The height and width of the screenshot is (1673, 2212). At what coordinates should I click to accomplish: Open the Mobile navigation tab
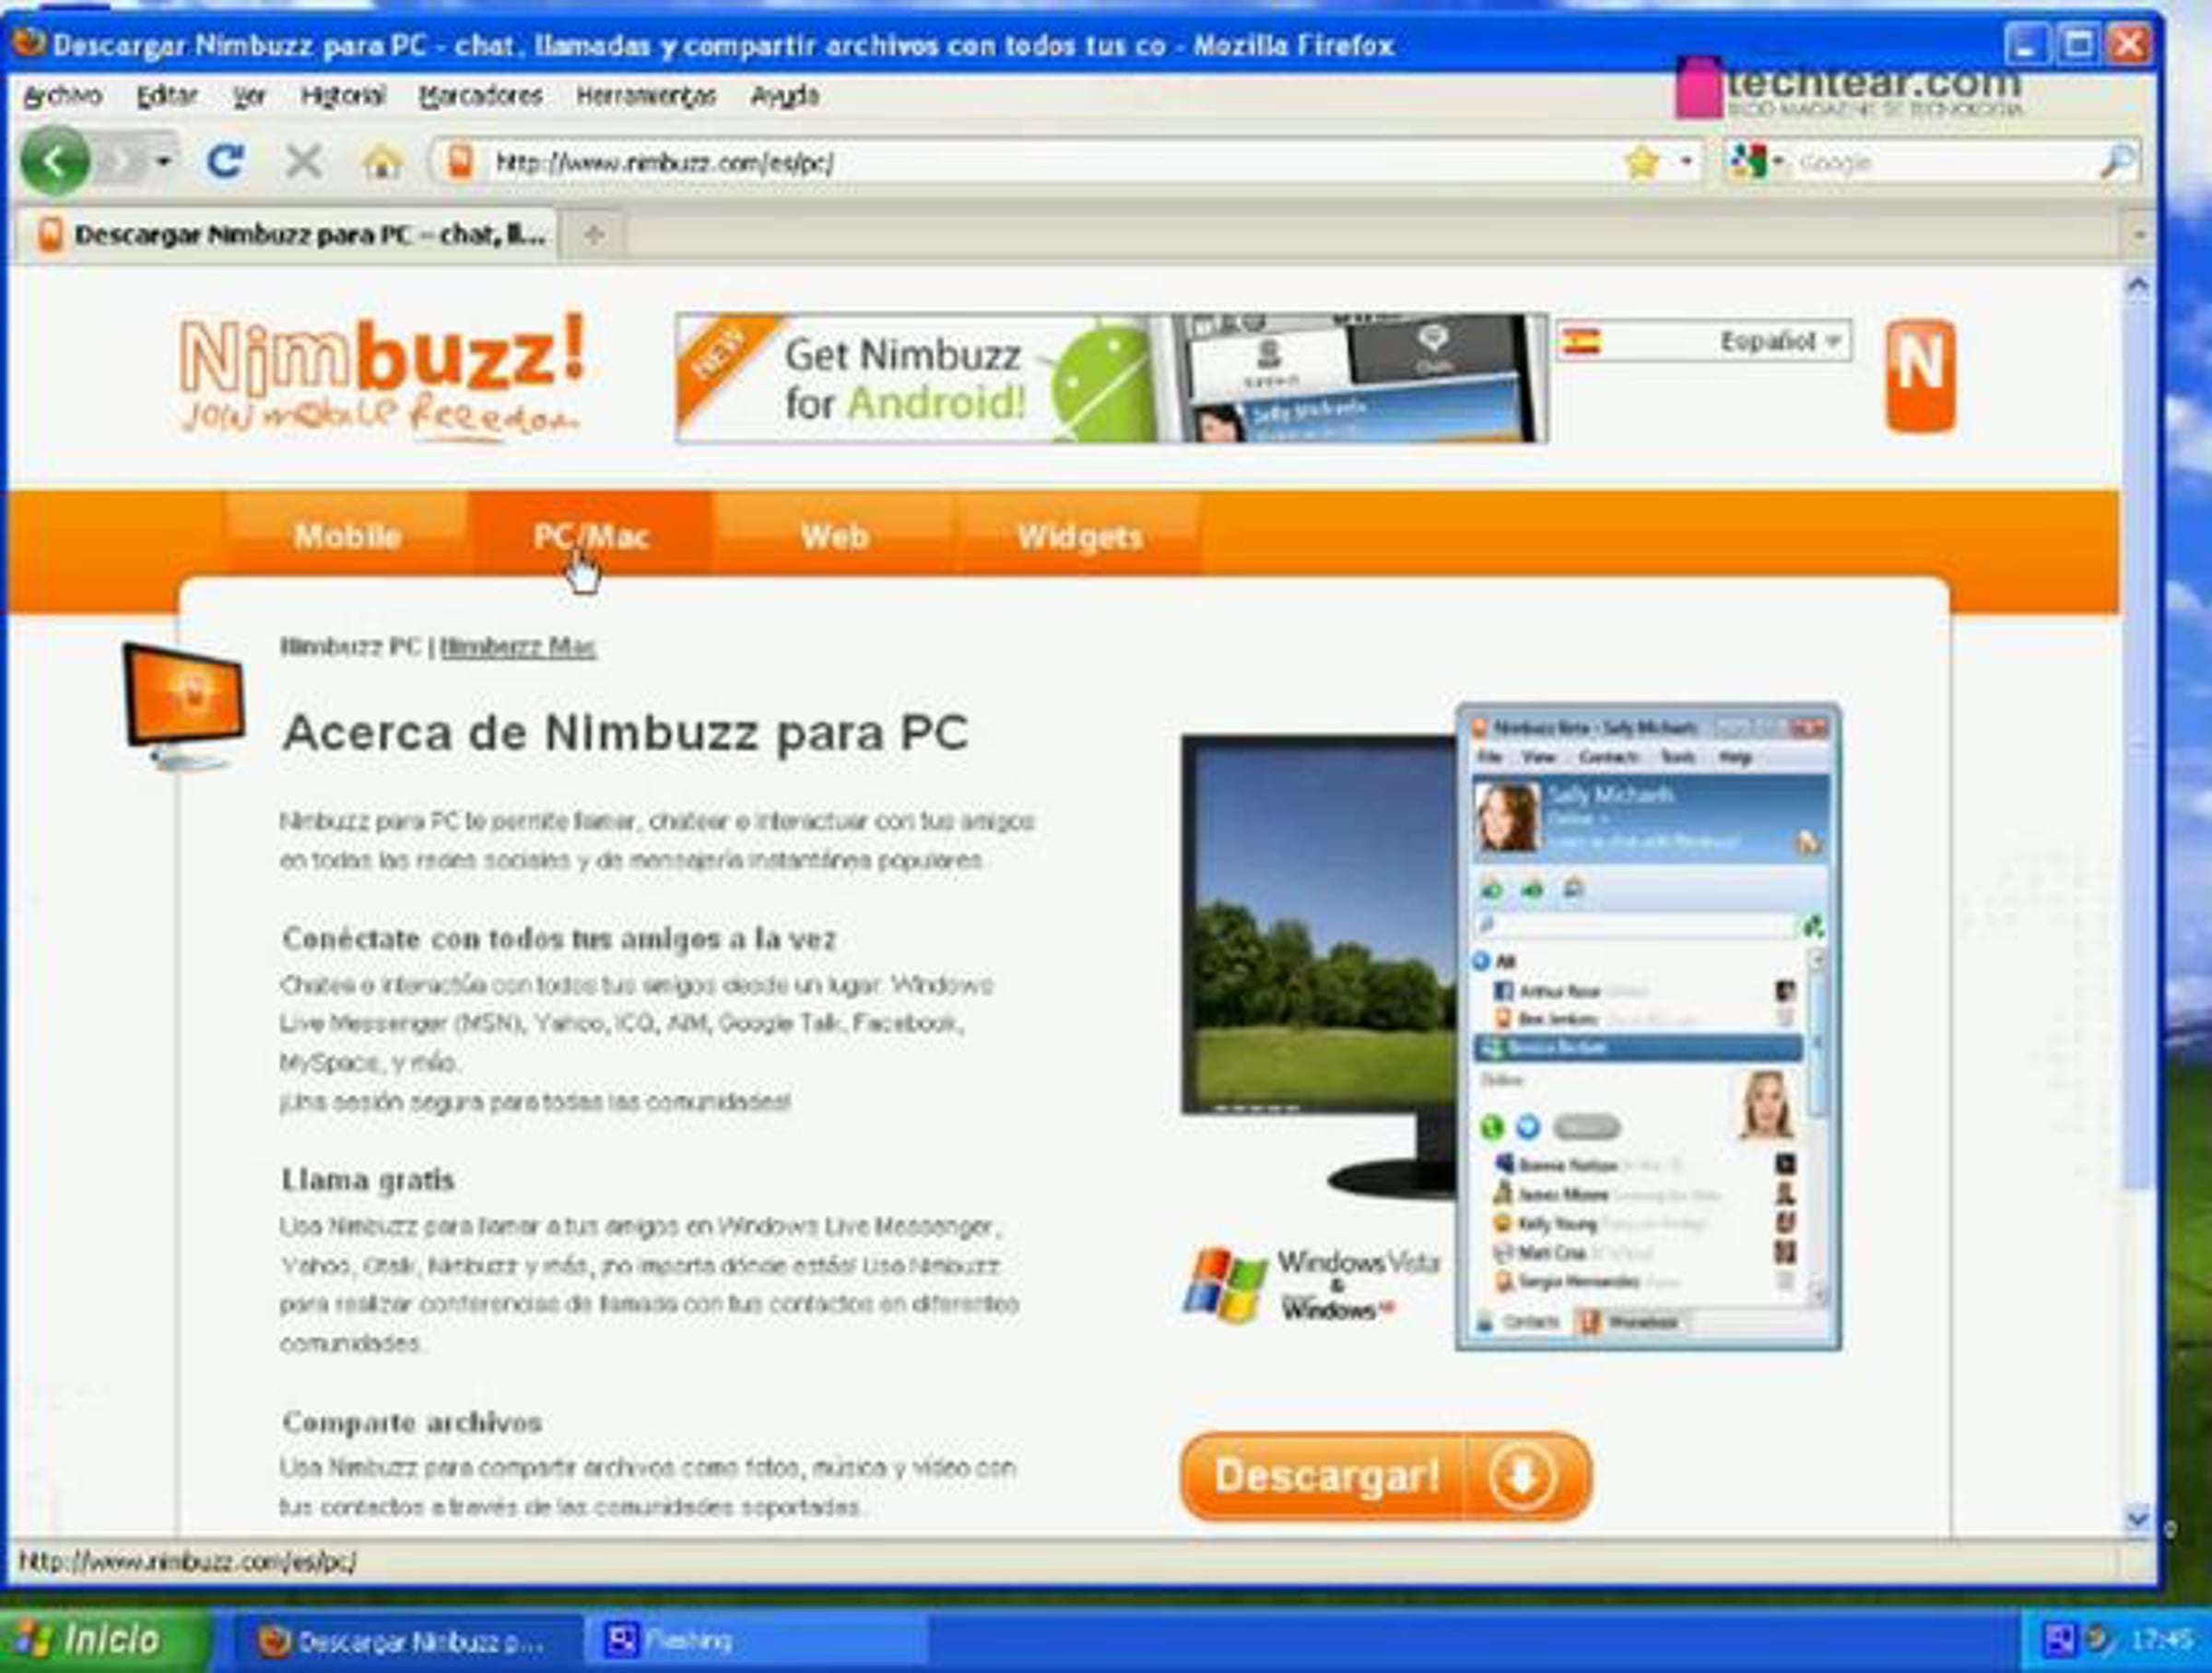(x=347, y=536)
